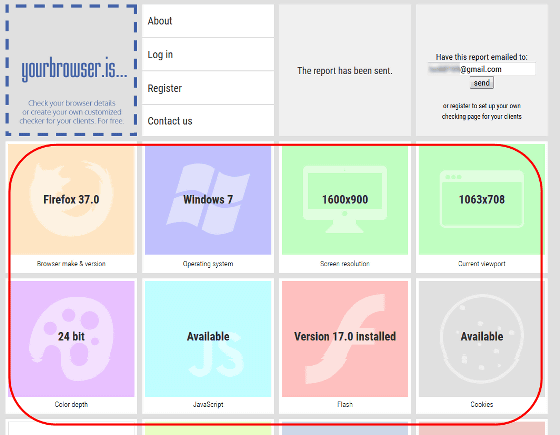Image resolution: width=560 pixels, height=435 pixels.
Task: Click the Screen resolution caption label
Action: point(345,264)
